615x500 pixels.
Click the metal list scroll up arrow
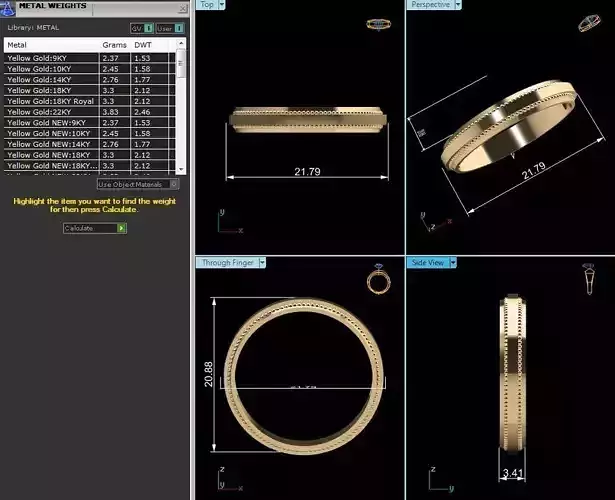(181, 43)
